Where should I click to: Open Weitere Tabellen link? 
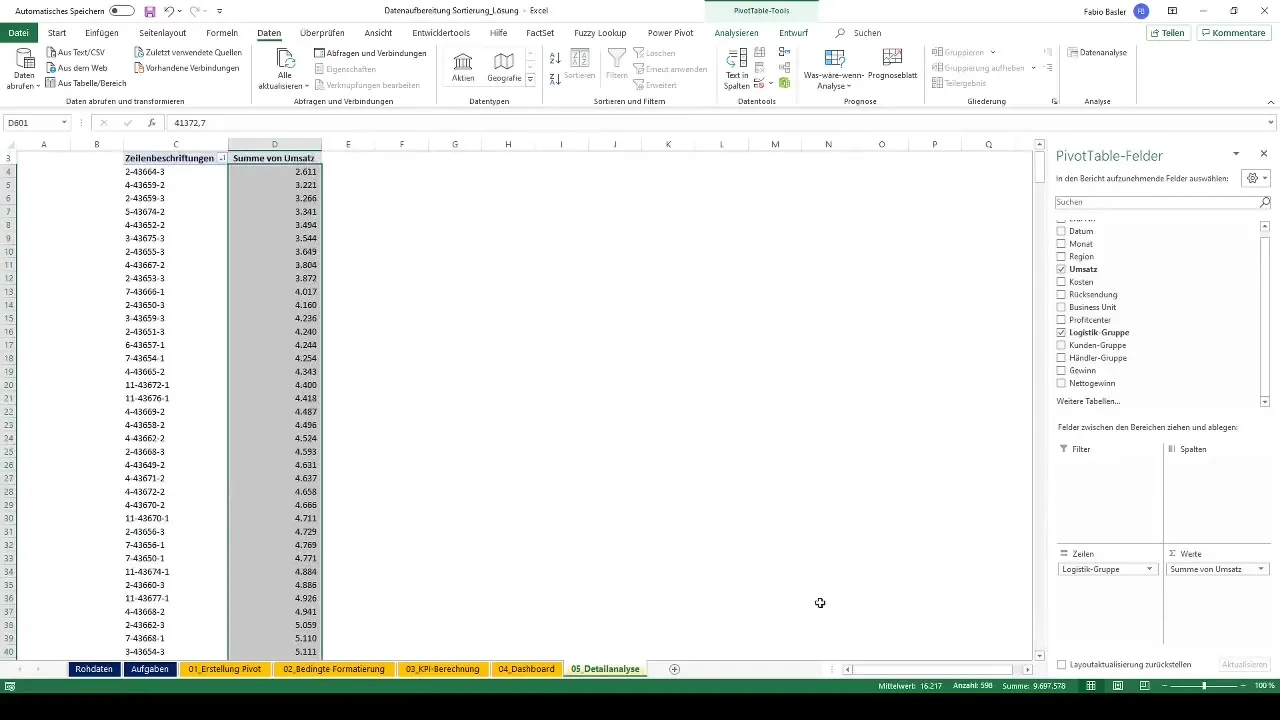tap(1088, 401)
